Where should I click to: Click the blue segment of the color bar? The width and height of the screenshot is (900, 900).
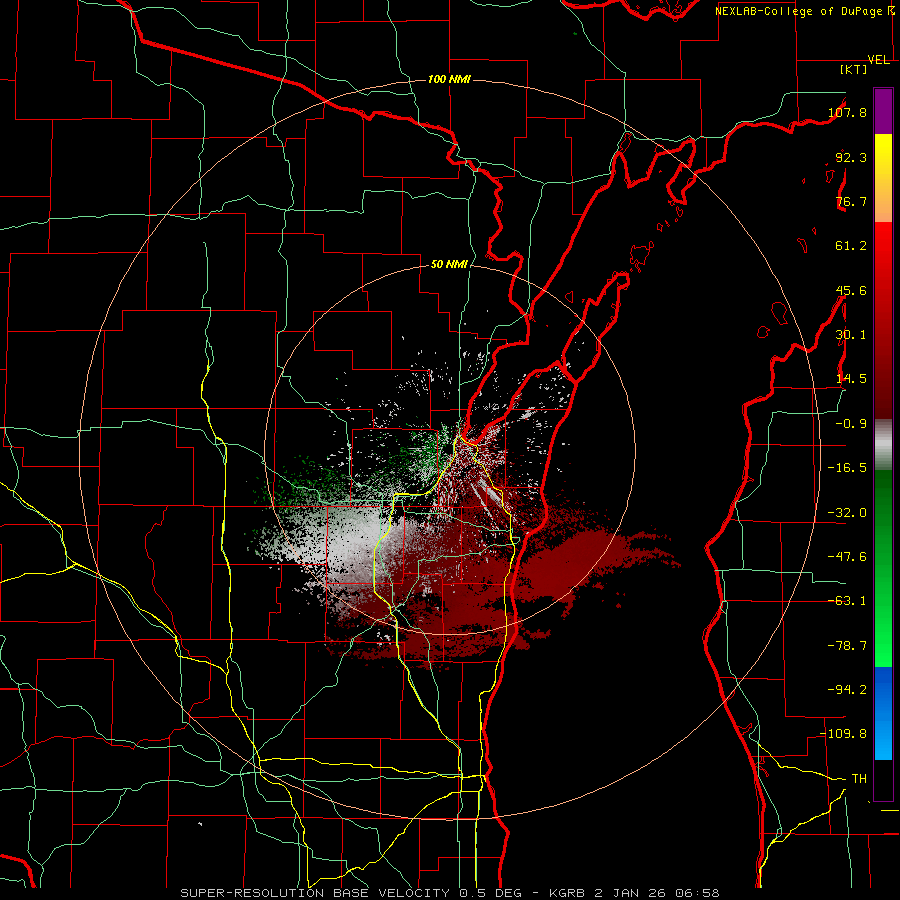(883, 713)
